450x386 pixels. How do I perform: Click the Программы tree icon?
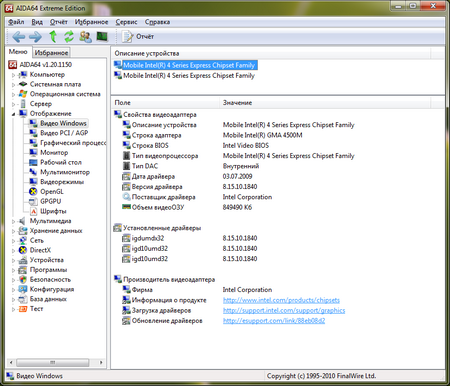23,270
